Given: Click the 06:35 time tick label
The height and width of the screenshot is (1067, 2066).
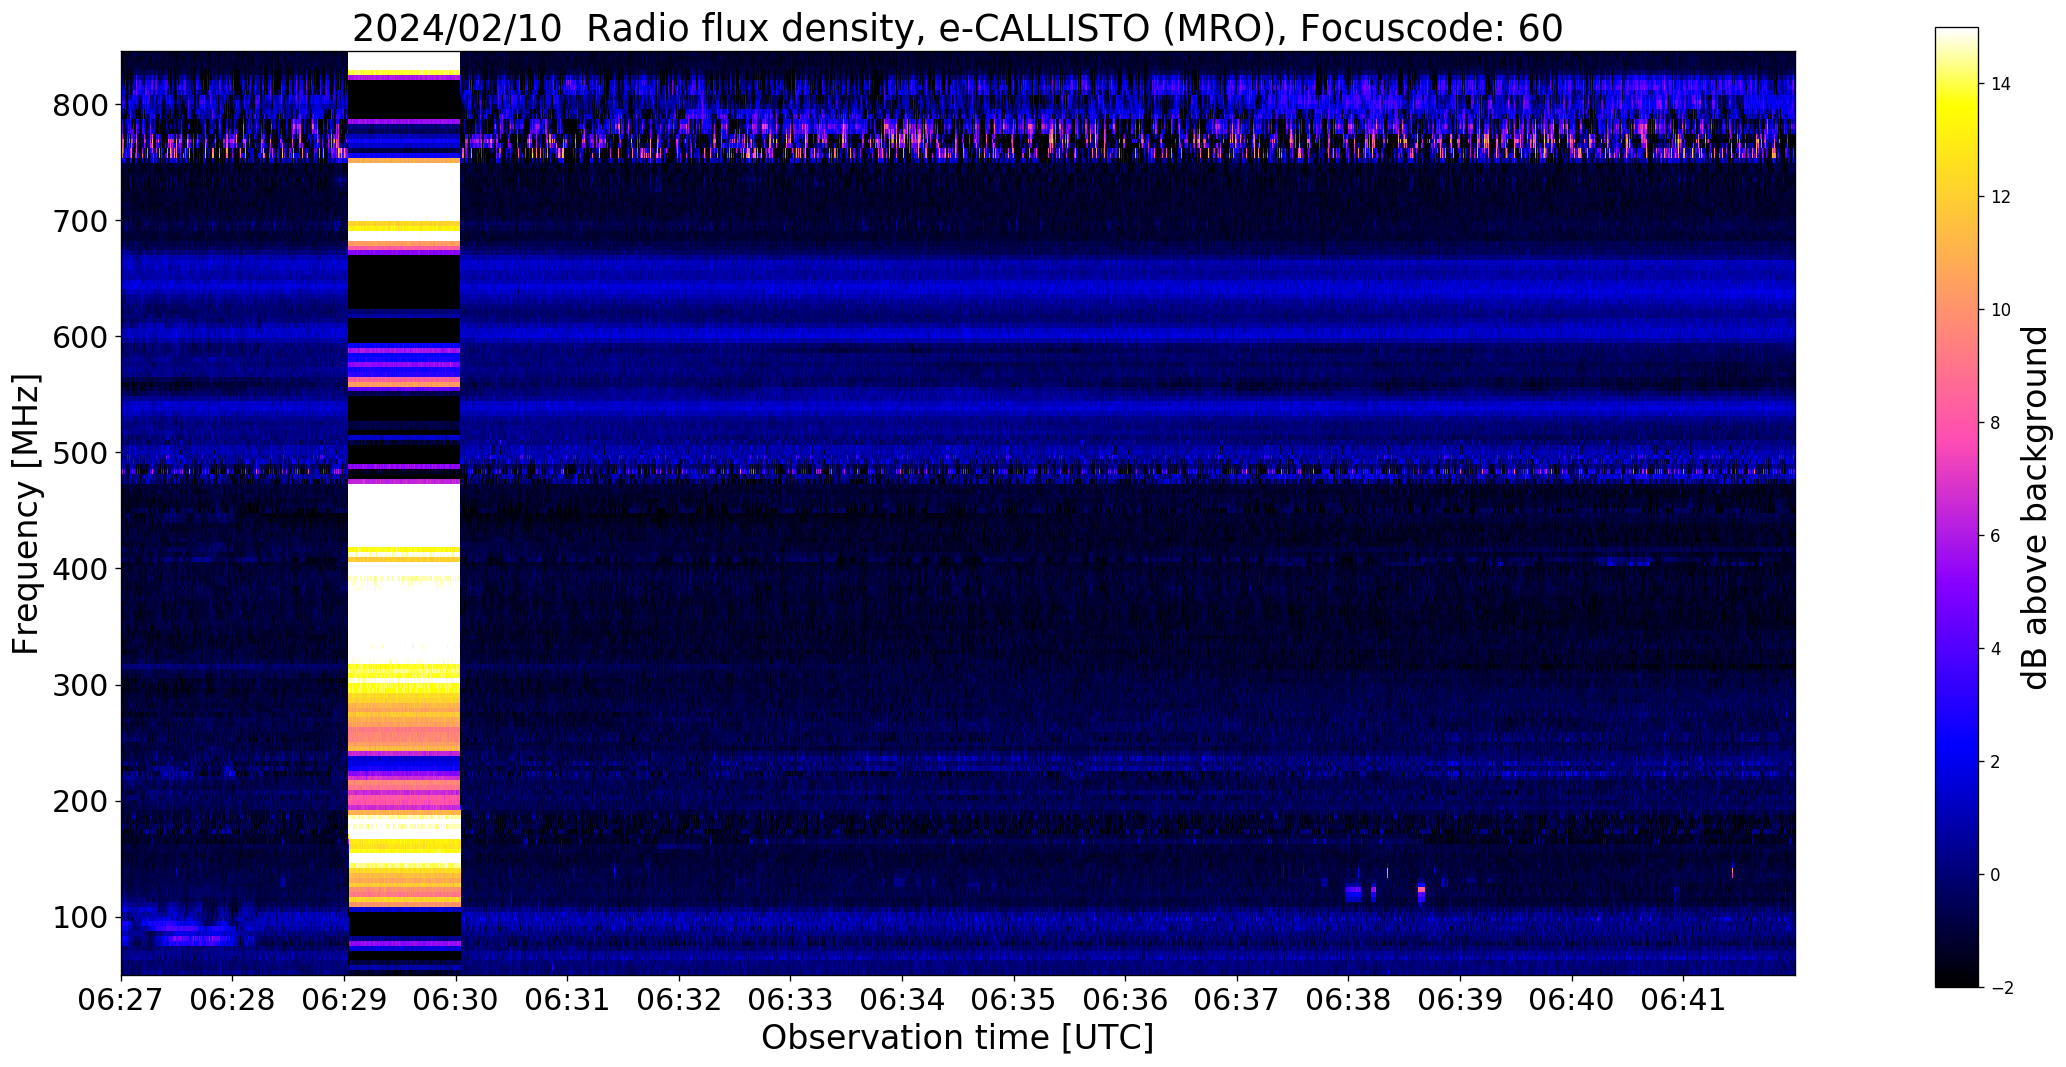Looking at the screenshot, I should click(1015, 1000).
